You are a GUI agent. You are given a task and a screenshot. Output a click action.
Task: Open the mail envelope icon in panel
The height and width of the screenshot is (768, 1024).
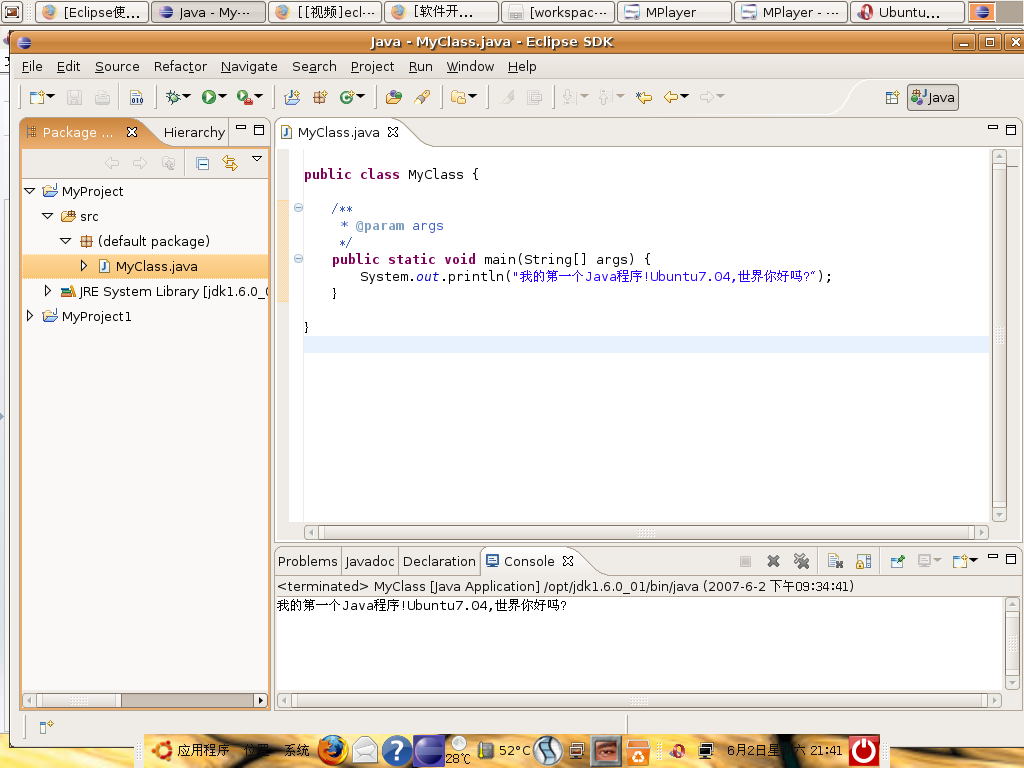tap(365, 751)
